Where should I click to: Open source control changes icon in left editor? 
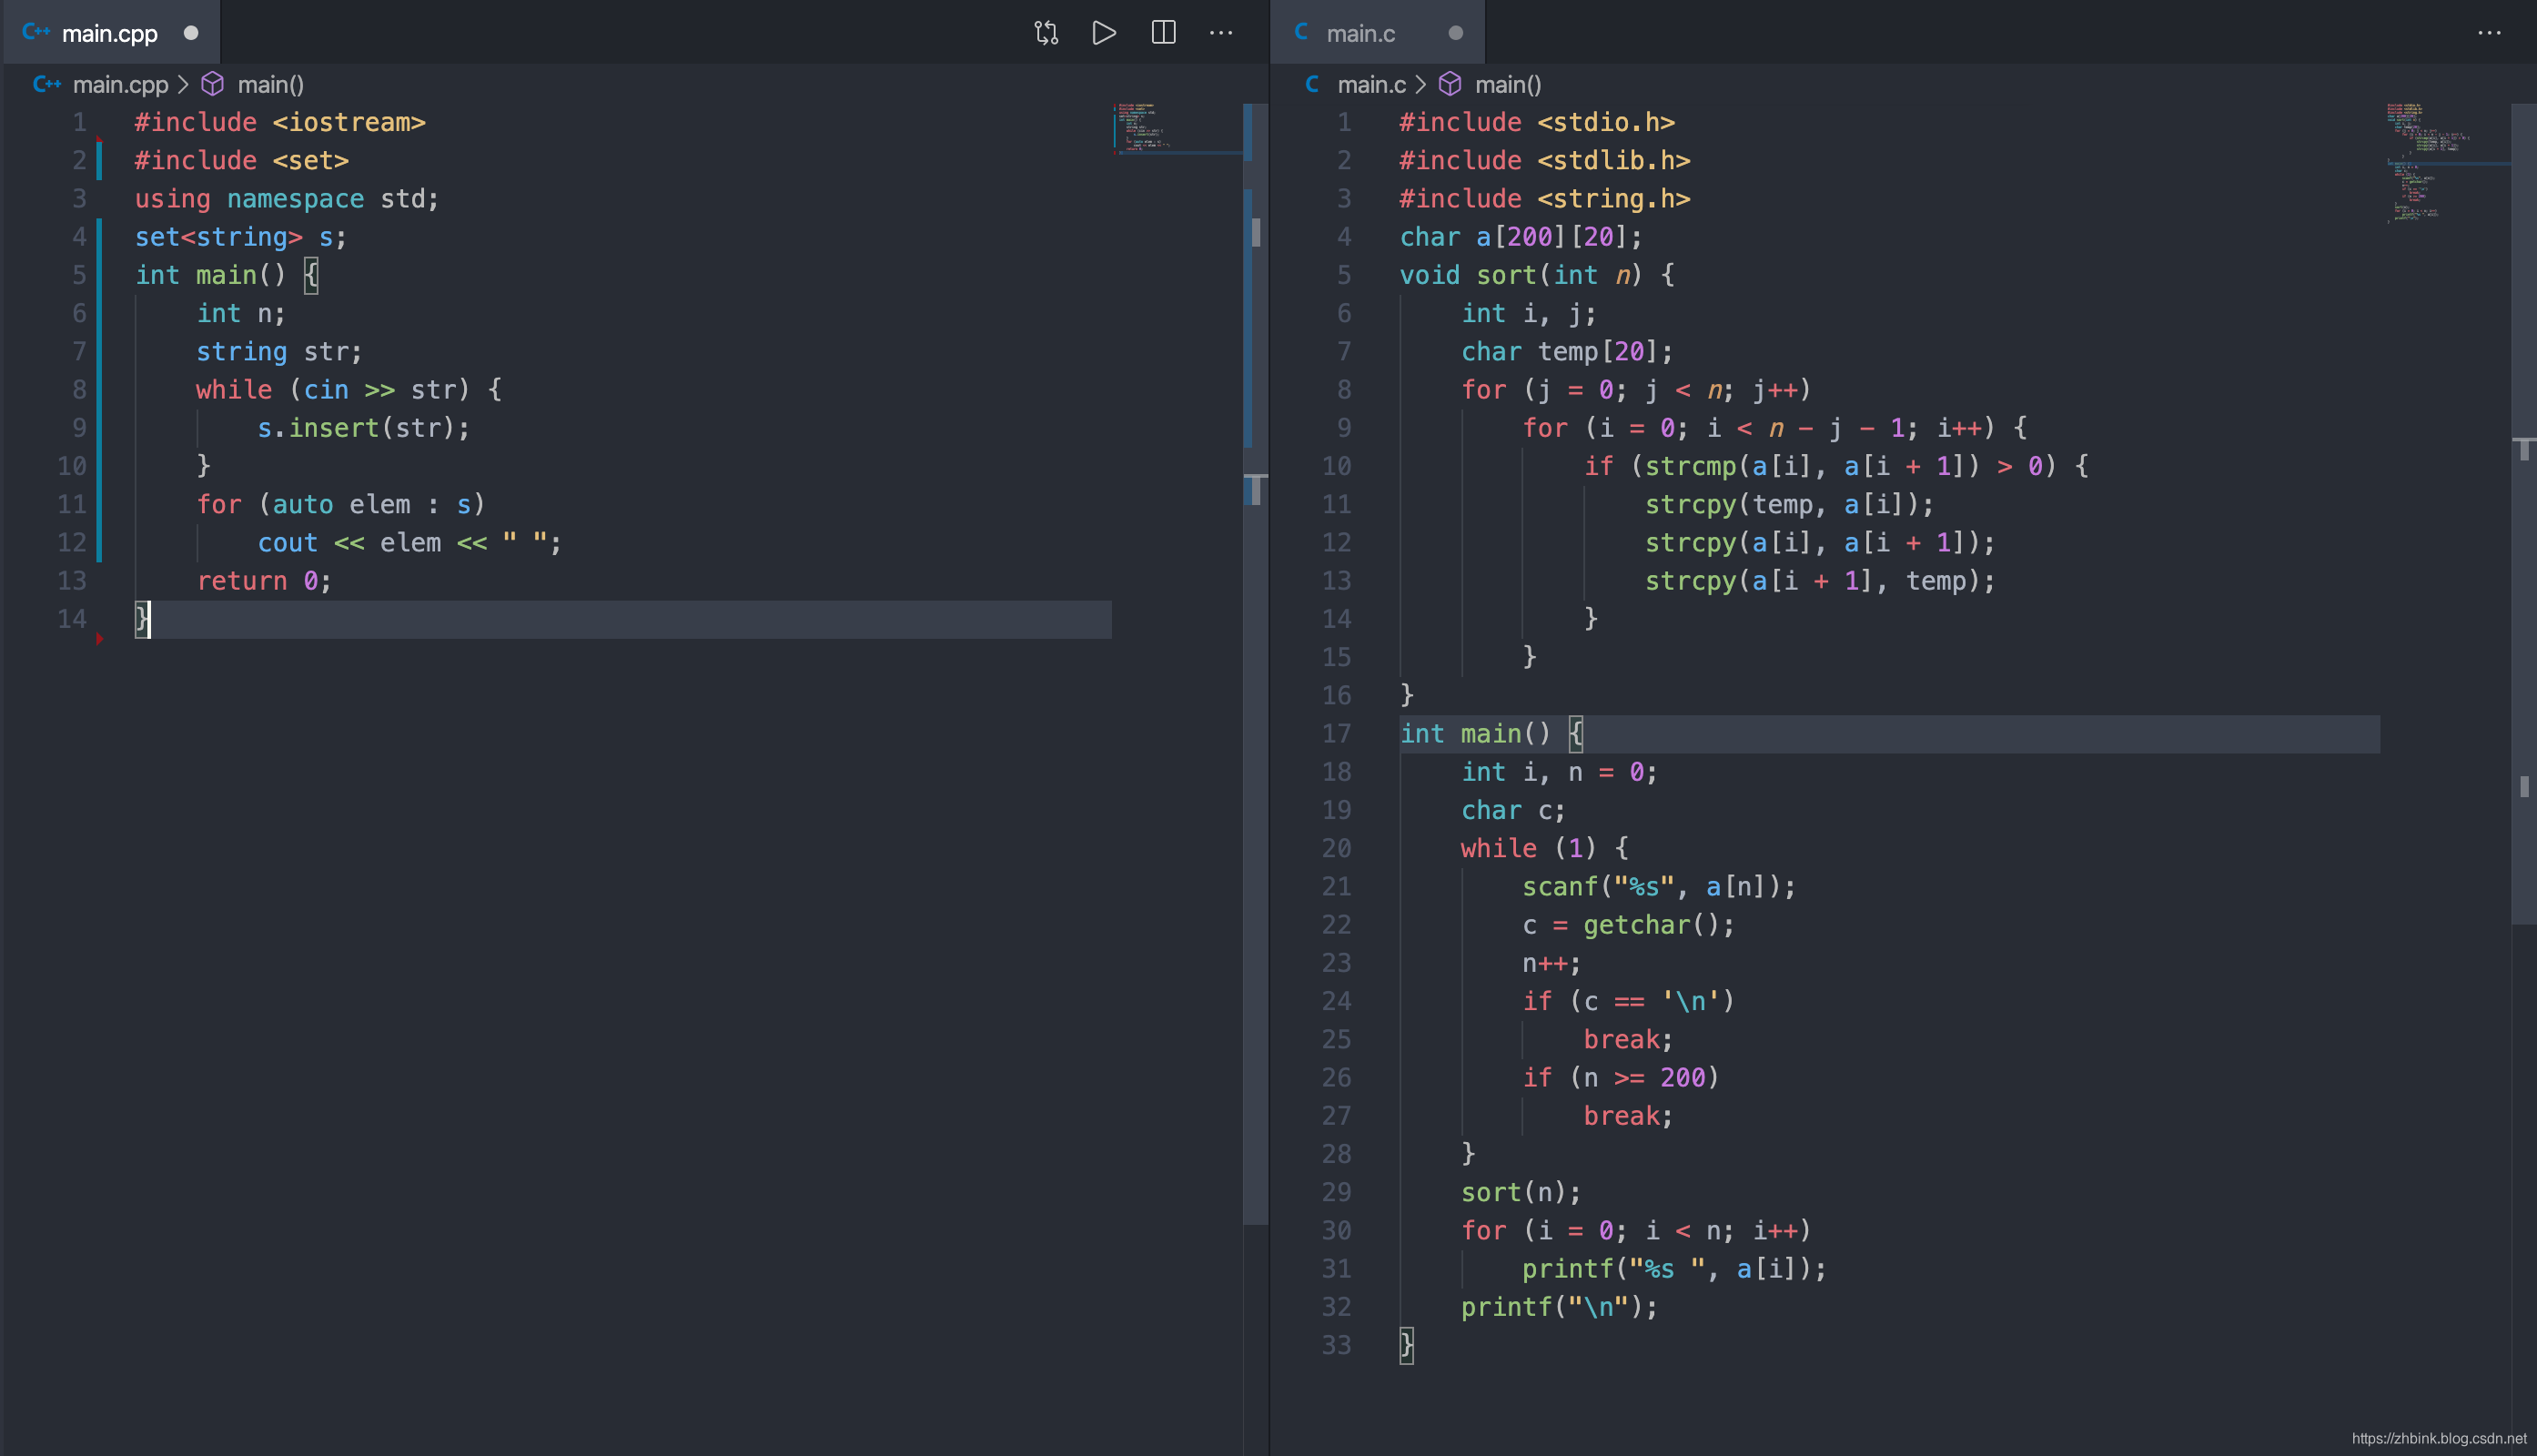pos(1046,33)
